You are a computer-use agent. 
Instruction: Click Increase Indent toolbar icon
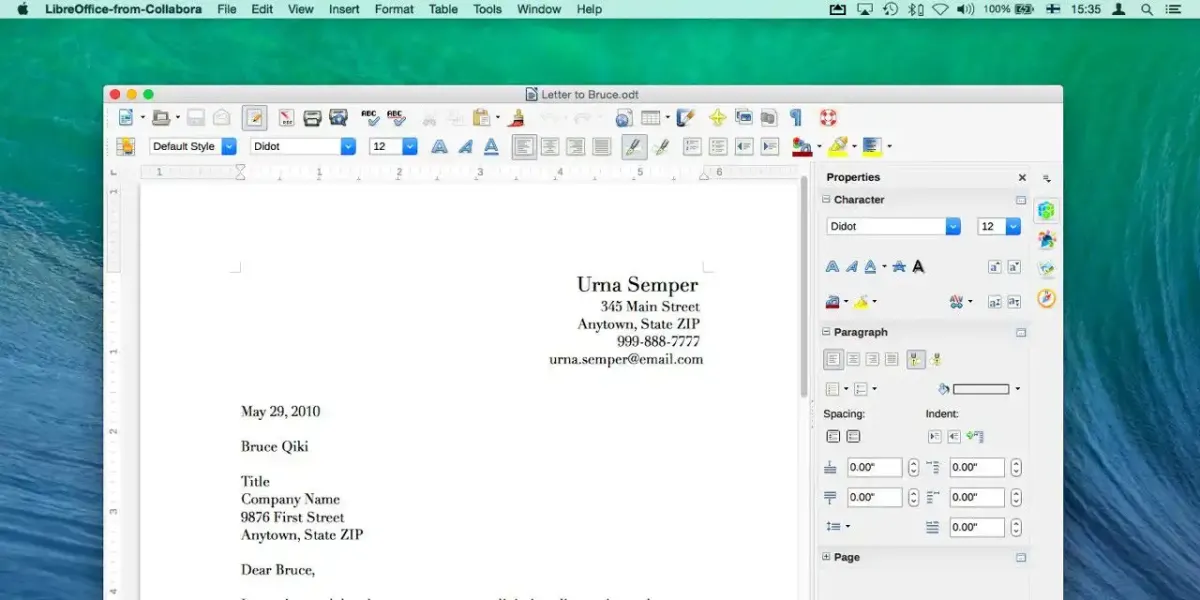point(770,147)
